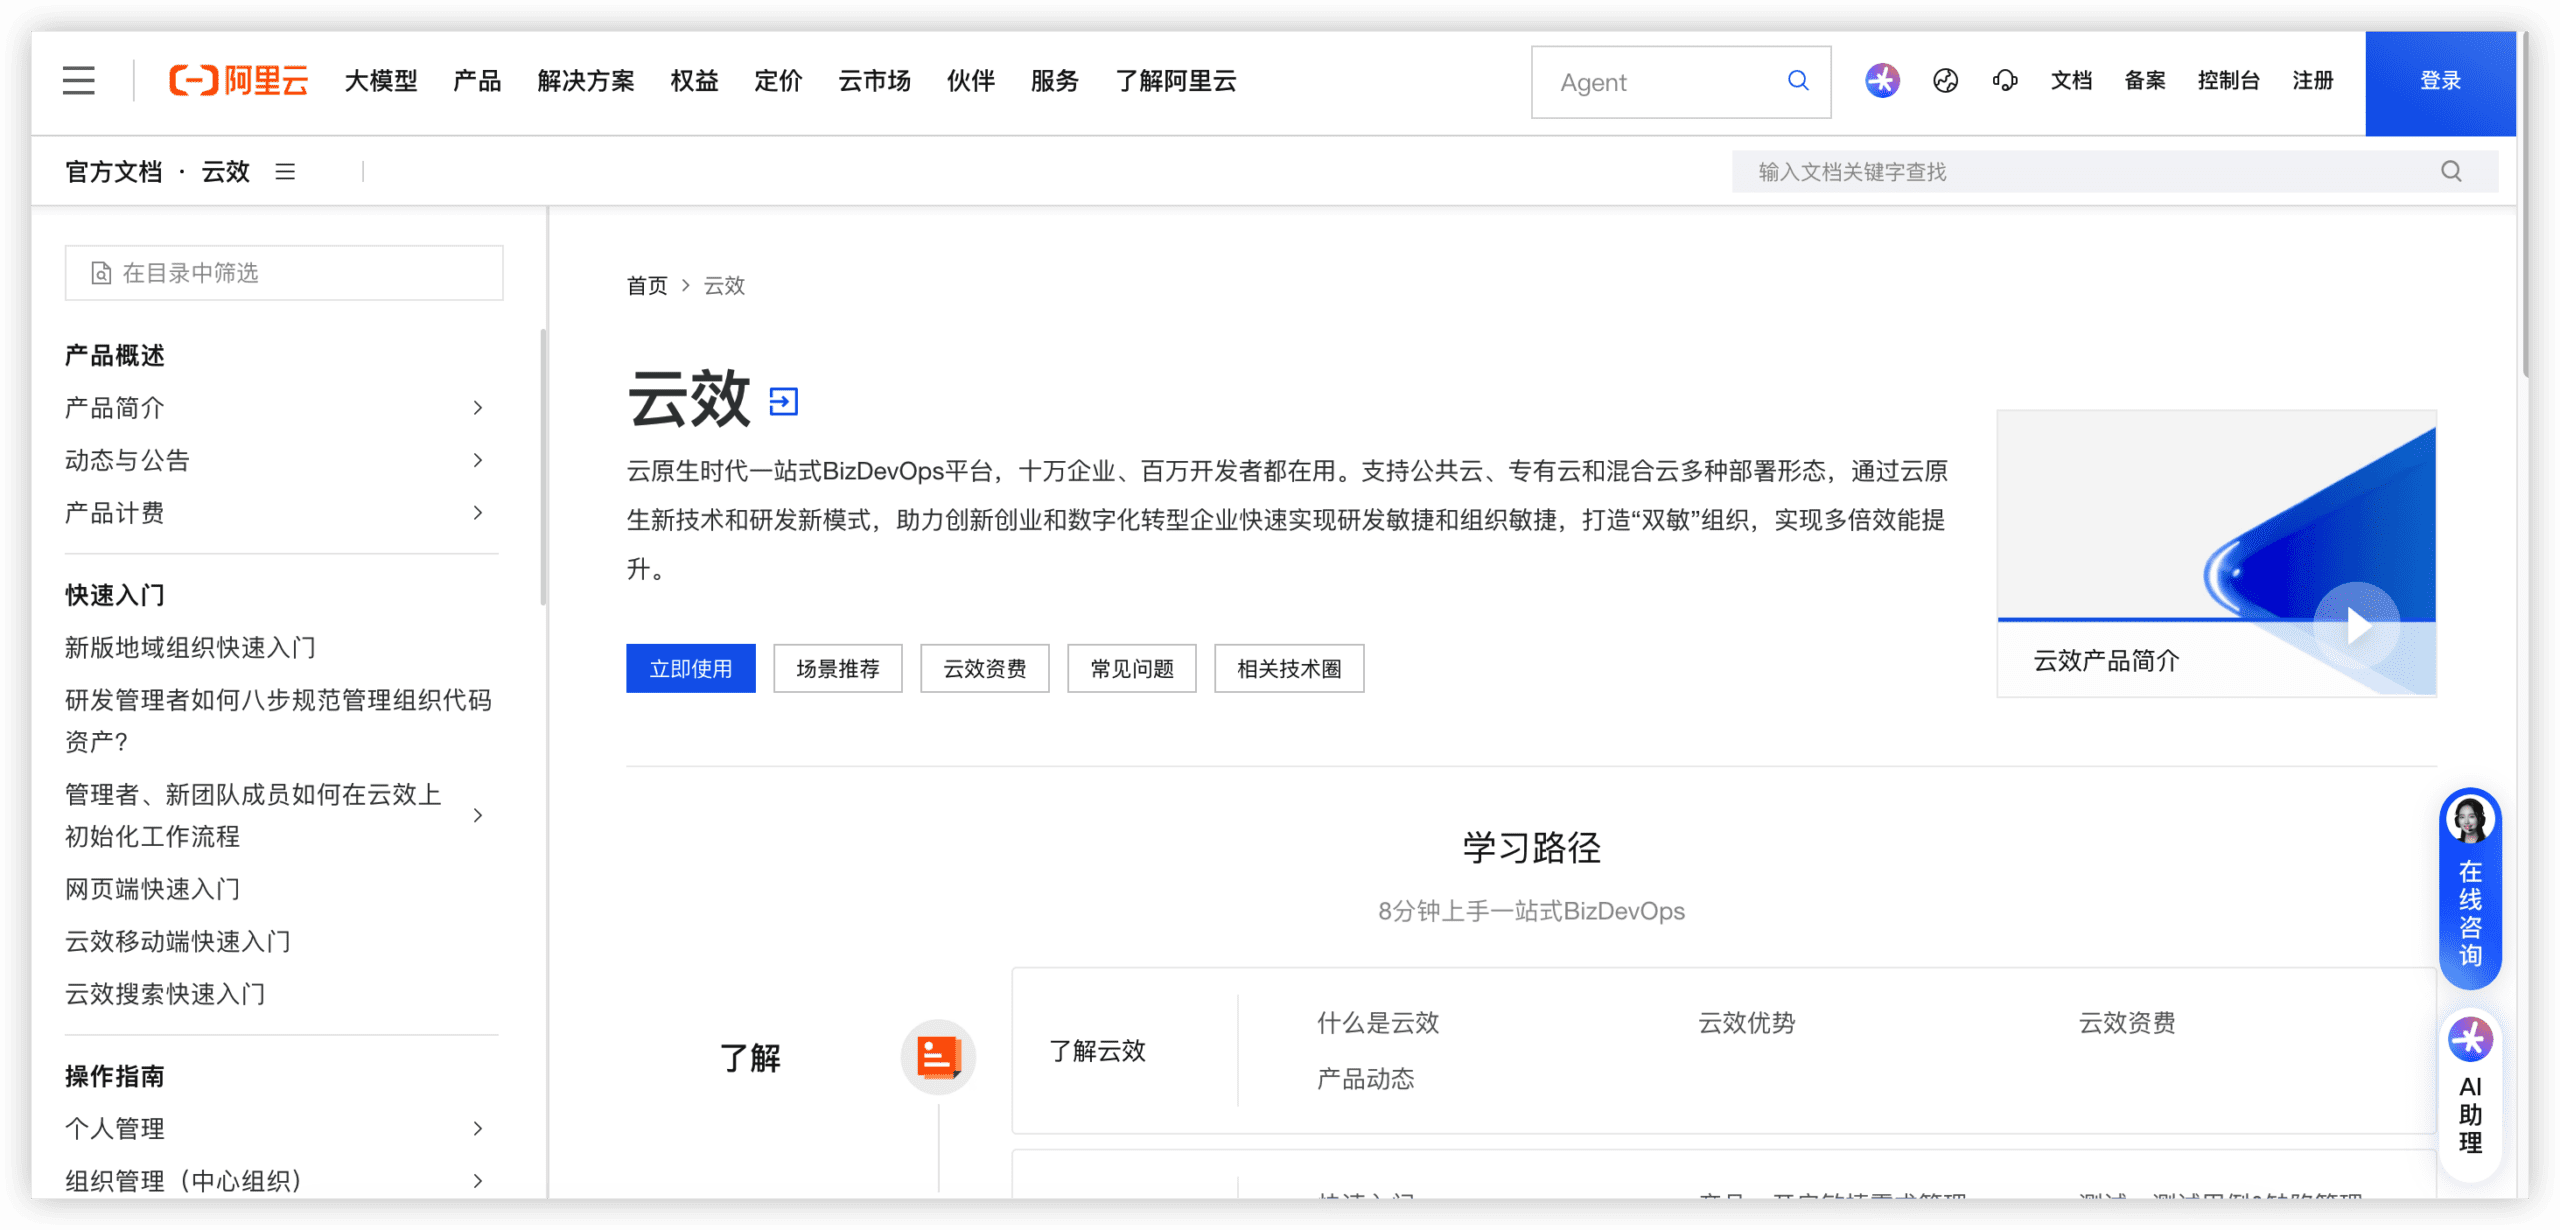
Task: Expand 管理者、新团队成员如何在云效上初始化工作流程
Action: tap(479, 816)
